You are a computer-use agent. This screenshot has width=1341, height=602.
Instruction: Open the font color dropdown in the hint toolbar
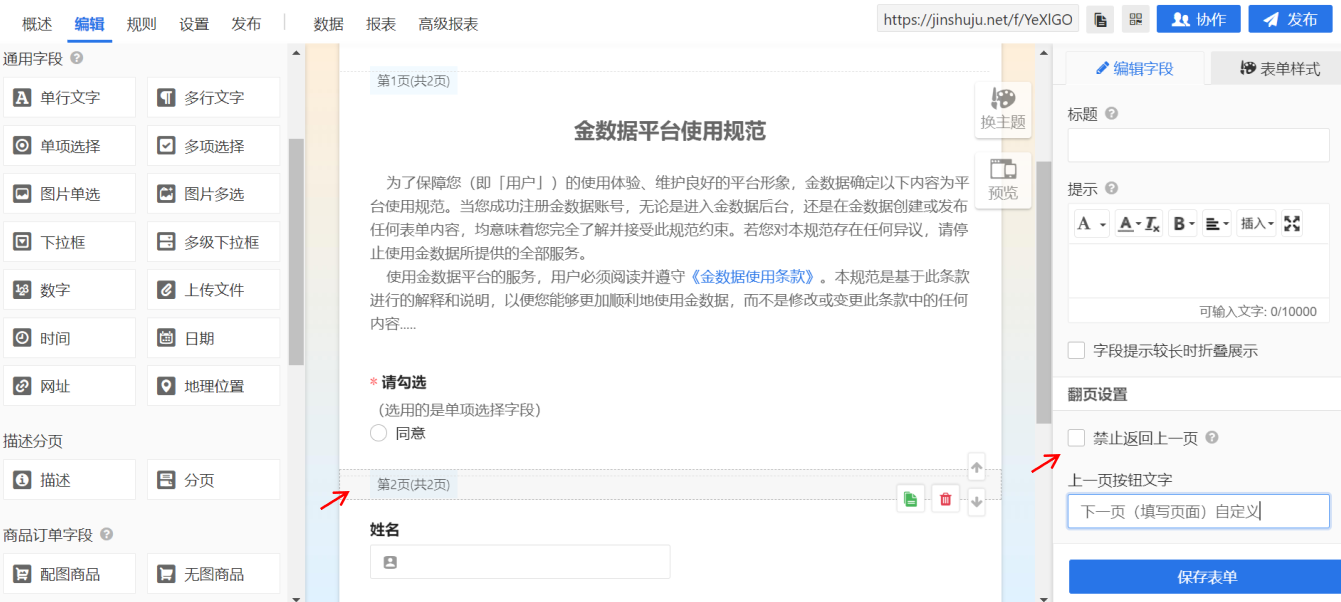tap(1128, 223)
